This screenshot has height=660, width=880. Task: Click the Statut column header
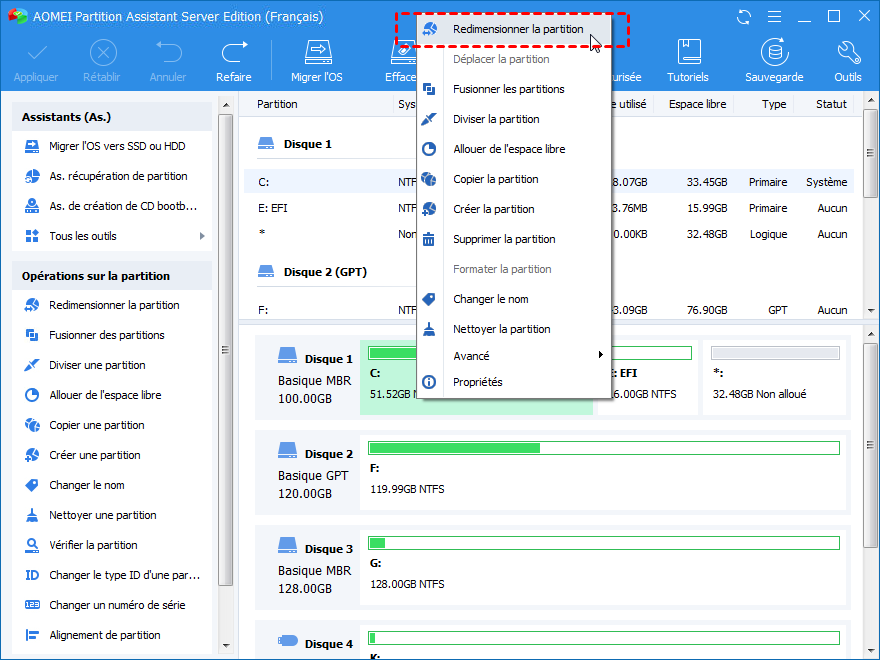pos(831,104)
